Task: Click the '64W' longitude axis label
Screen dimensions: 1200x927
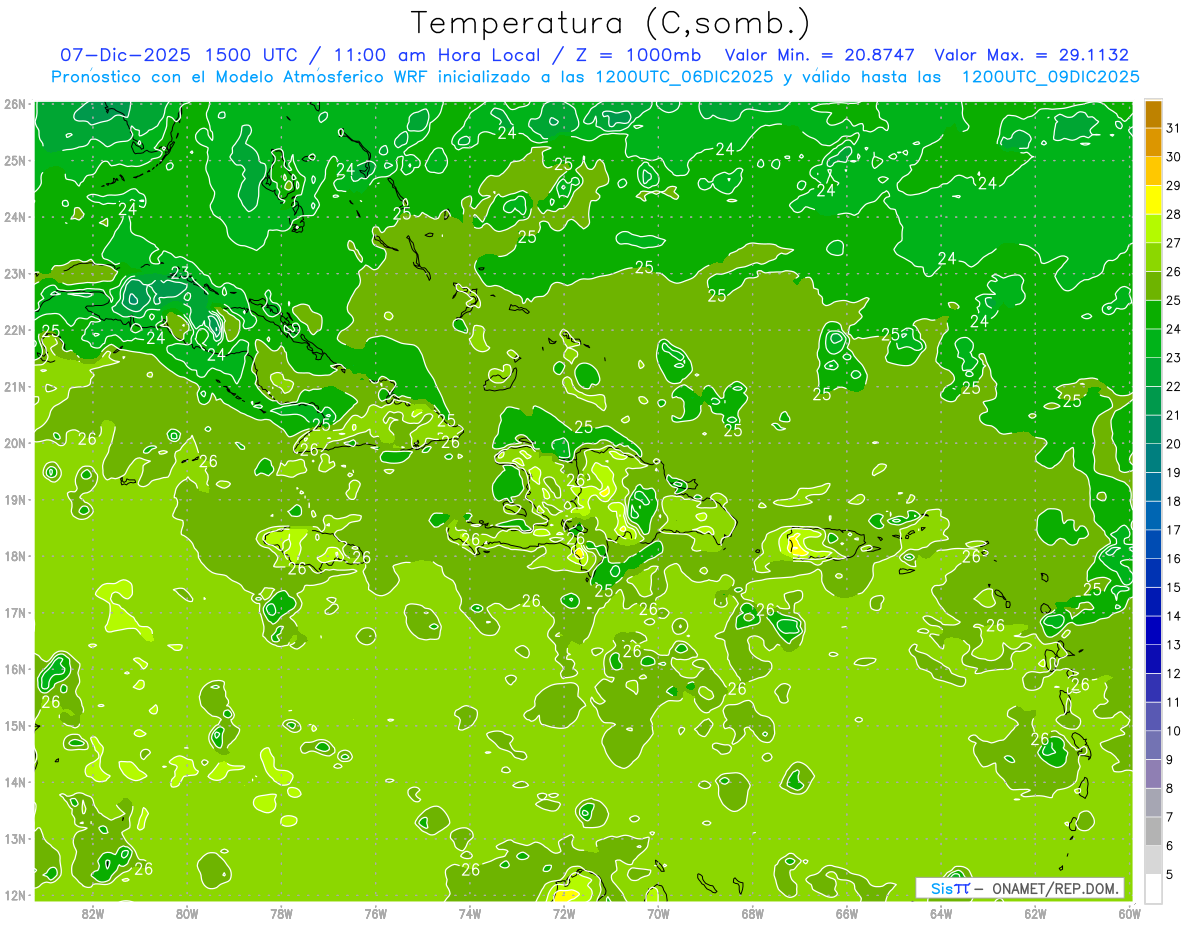Action: [941, 913]
